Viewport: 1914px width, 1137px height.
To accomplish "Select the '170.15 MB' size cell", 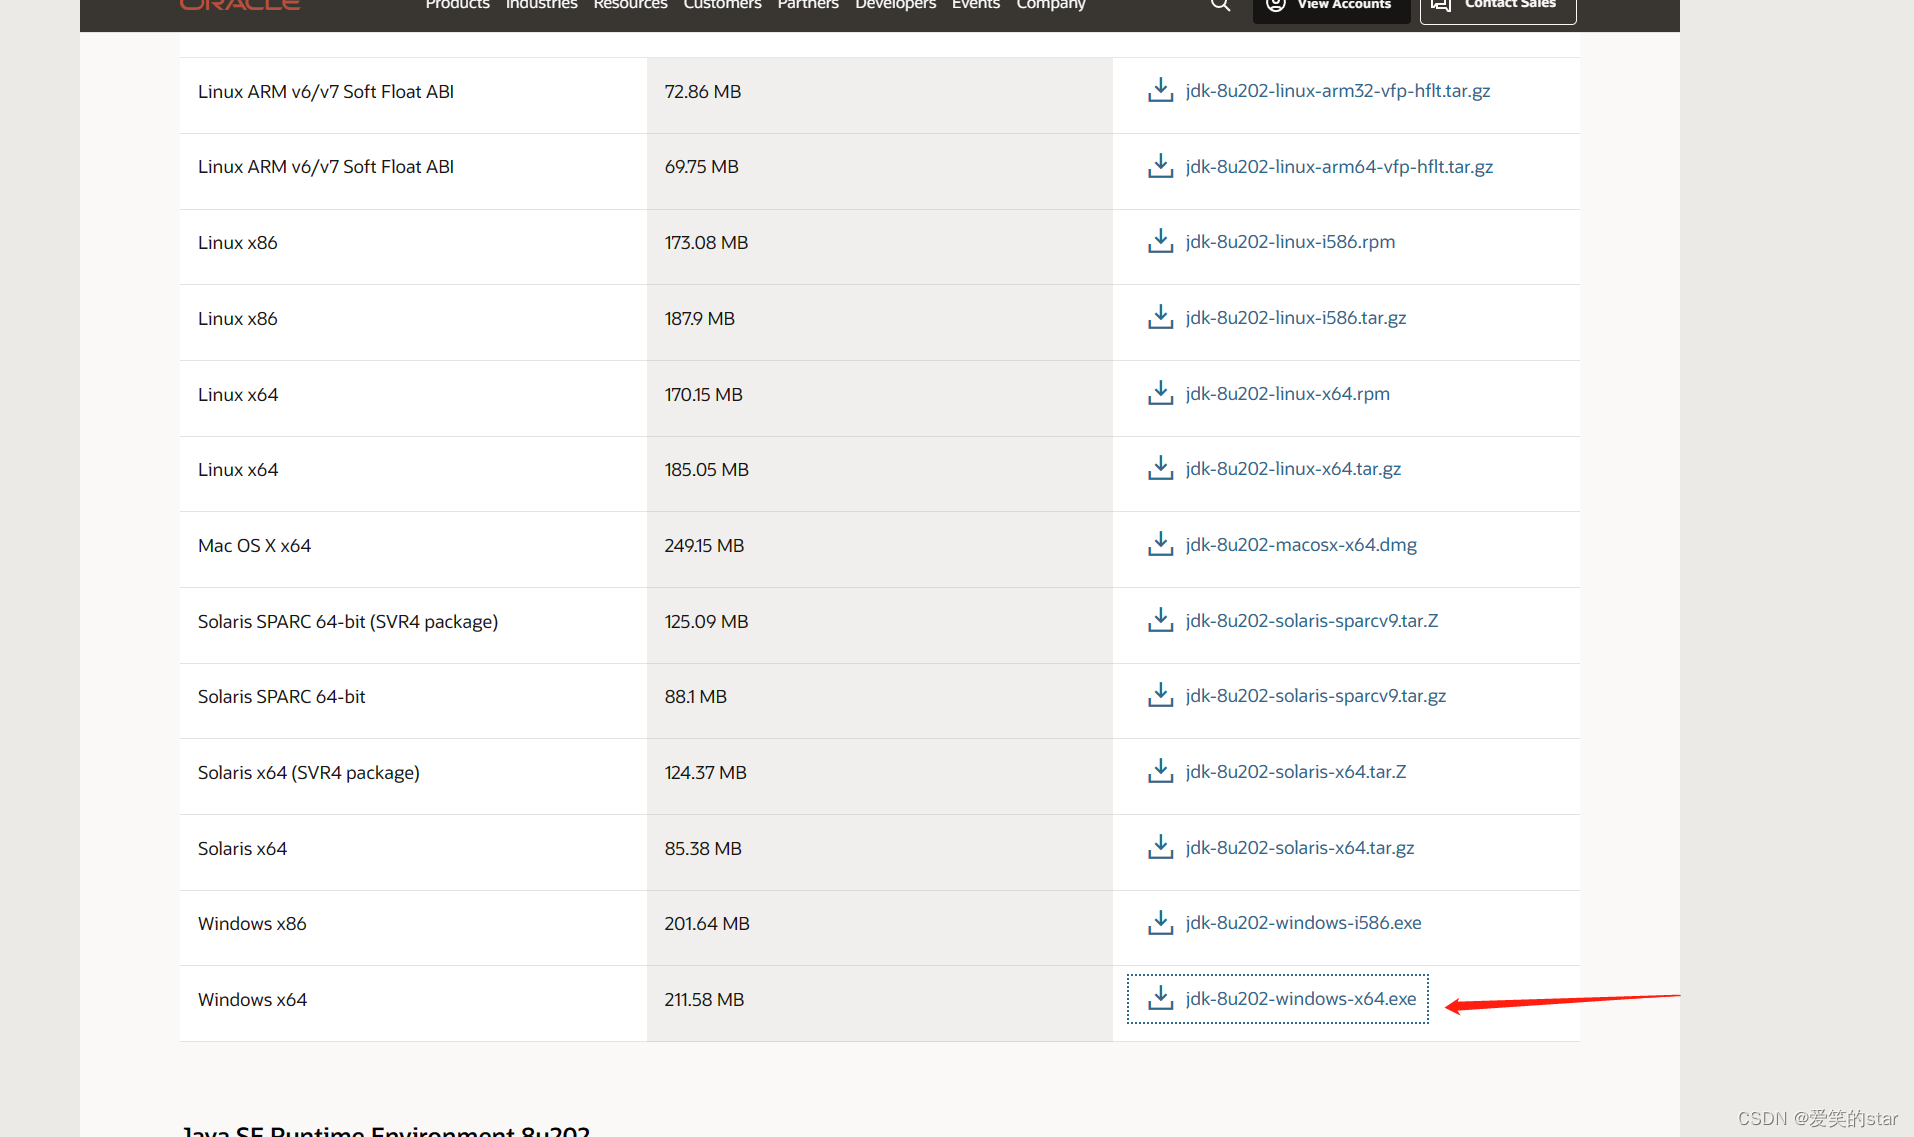I will [x=880, y=398].
